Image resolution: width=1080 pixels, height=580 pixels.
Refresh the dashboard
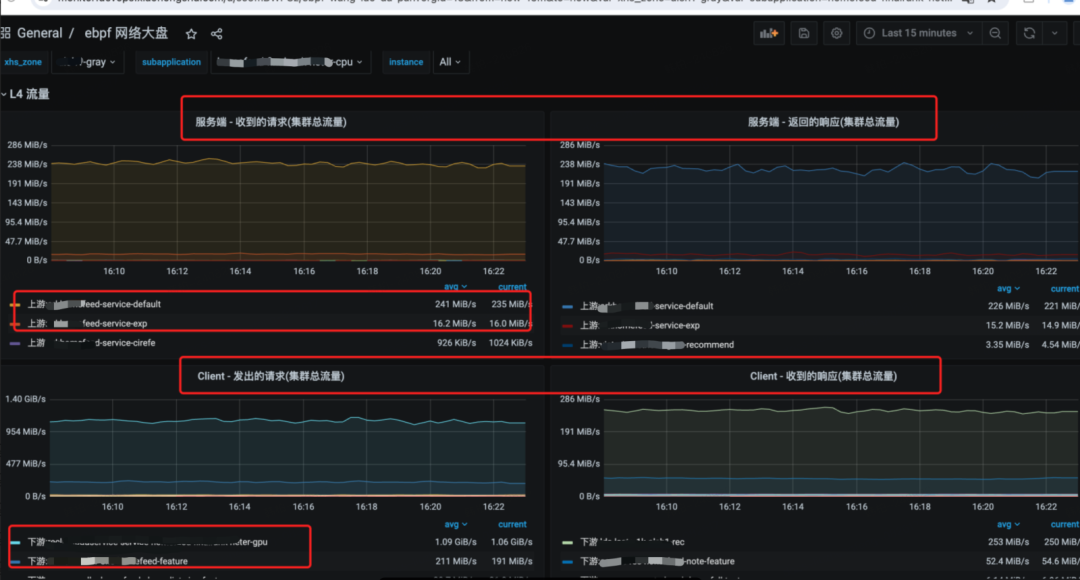pyautogui.click(x=1029, y=33)
